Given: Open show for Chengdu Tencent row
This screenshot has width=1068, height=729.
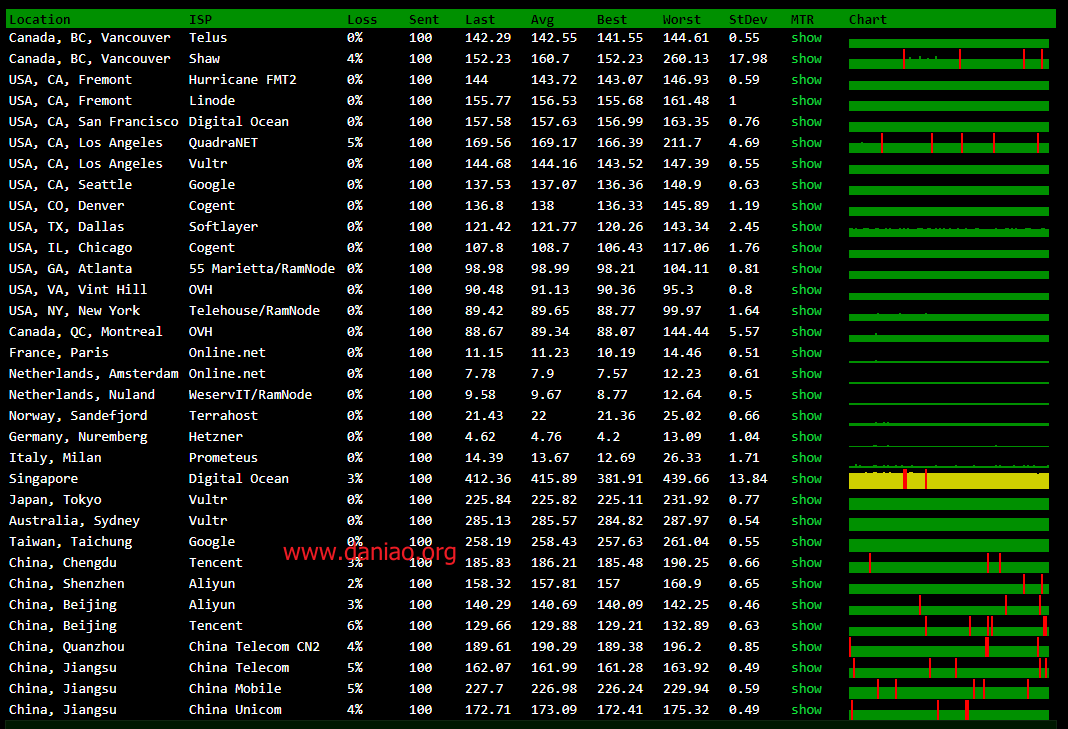Looking at the screenshot, I should (806, 563).
